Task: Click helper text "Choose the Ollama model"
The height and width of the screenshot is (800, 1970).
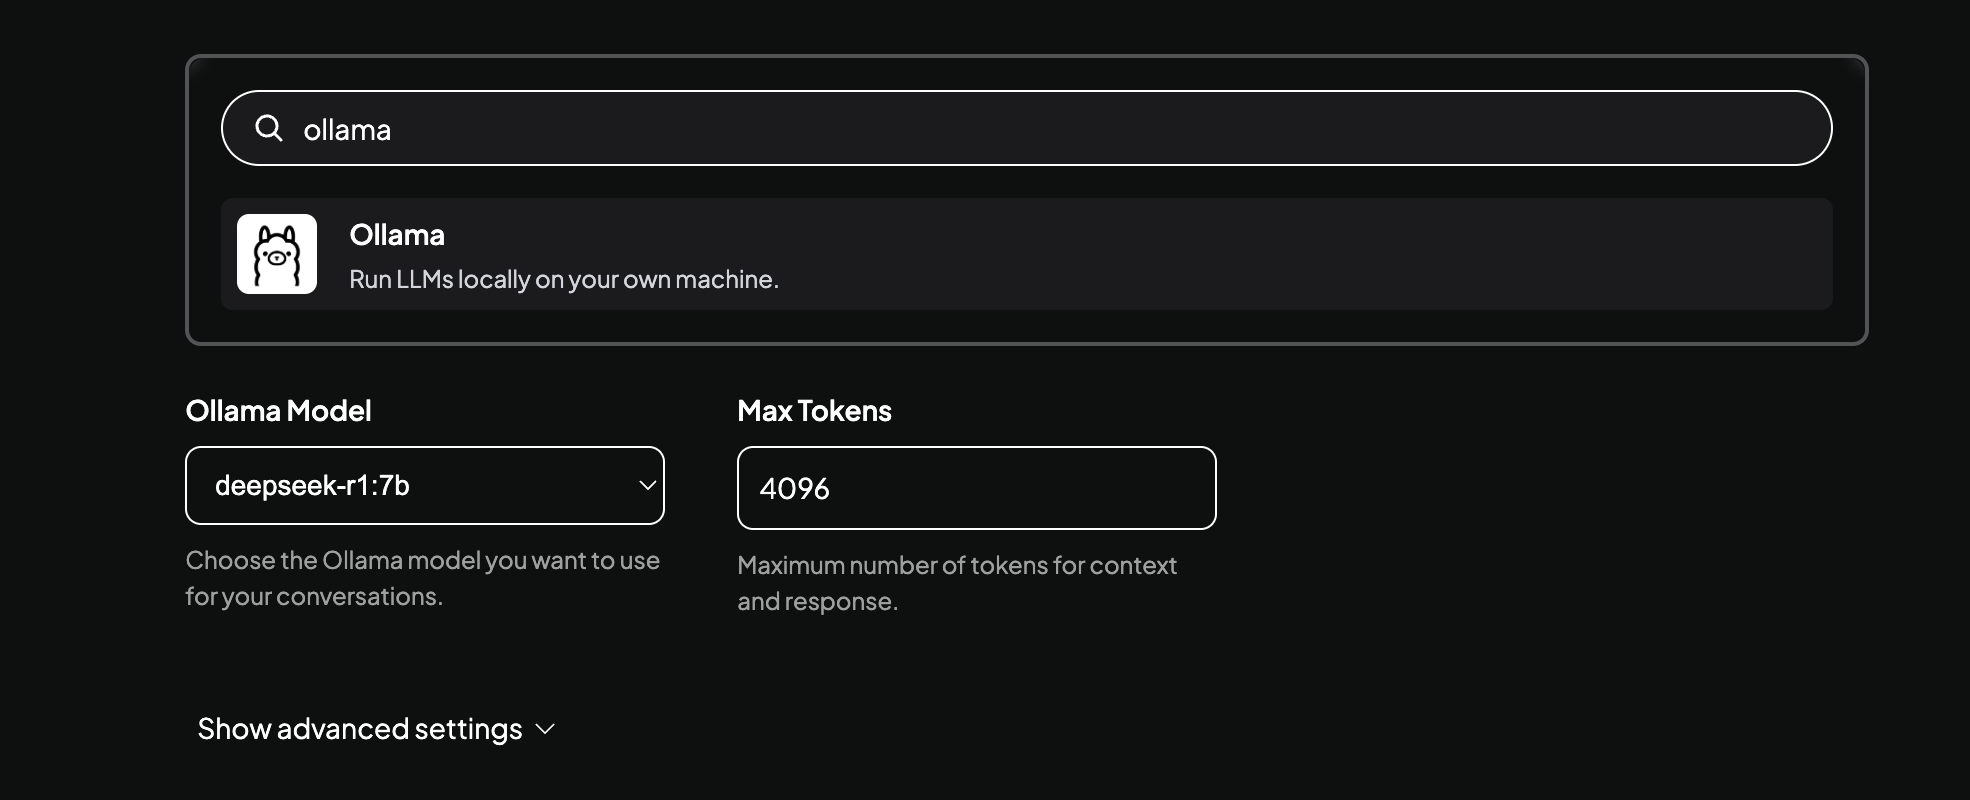Action: point(423,578)
